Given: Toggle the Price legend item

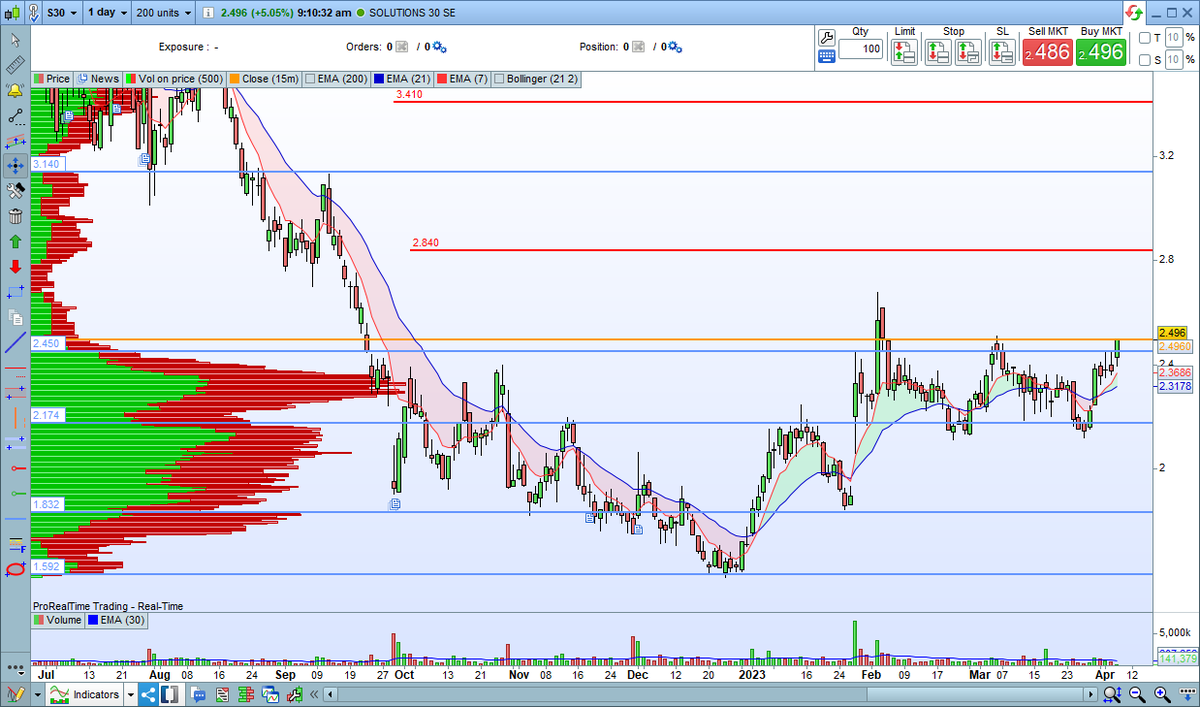Looking at the screenshot, I should coord(52,78).
